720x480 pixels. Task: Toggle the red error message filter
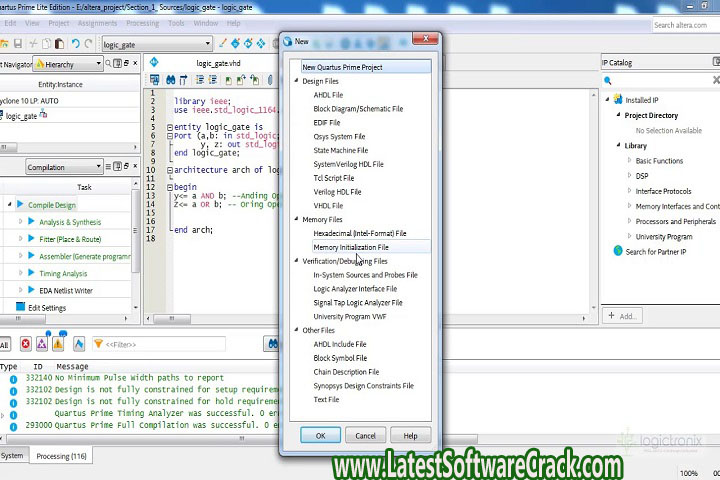coord(25,344)
